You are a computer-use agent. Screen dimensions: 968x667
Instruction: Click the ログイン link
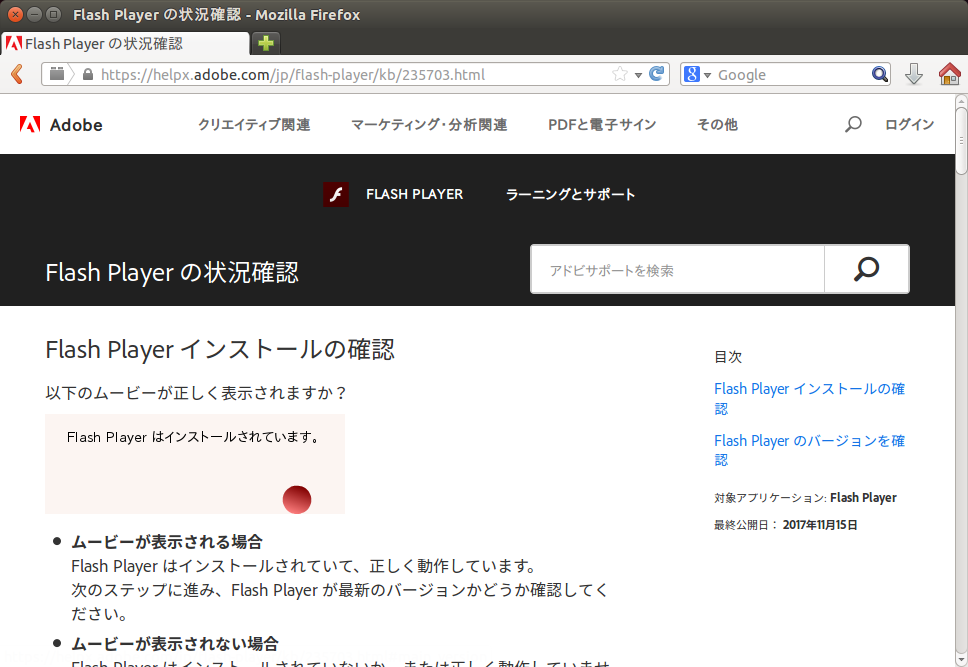click(x=909, y=125)
